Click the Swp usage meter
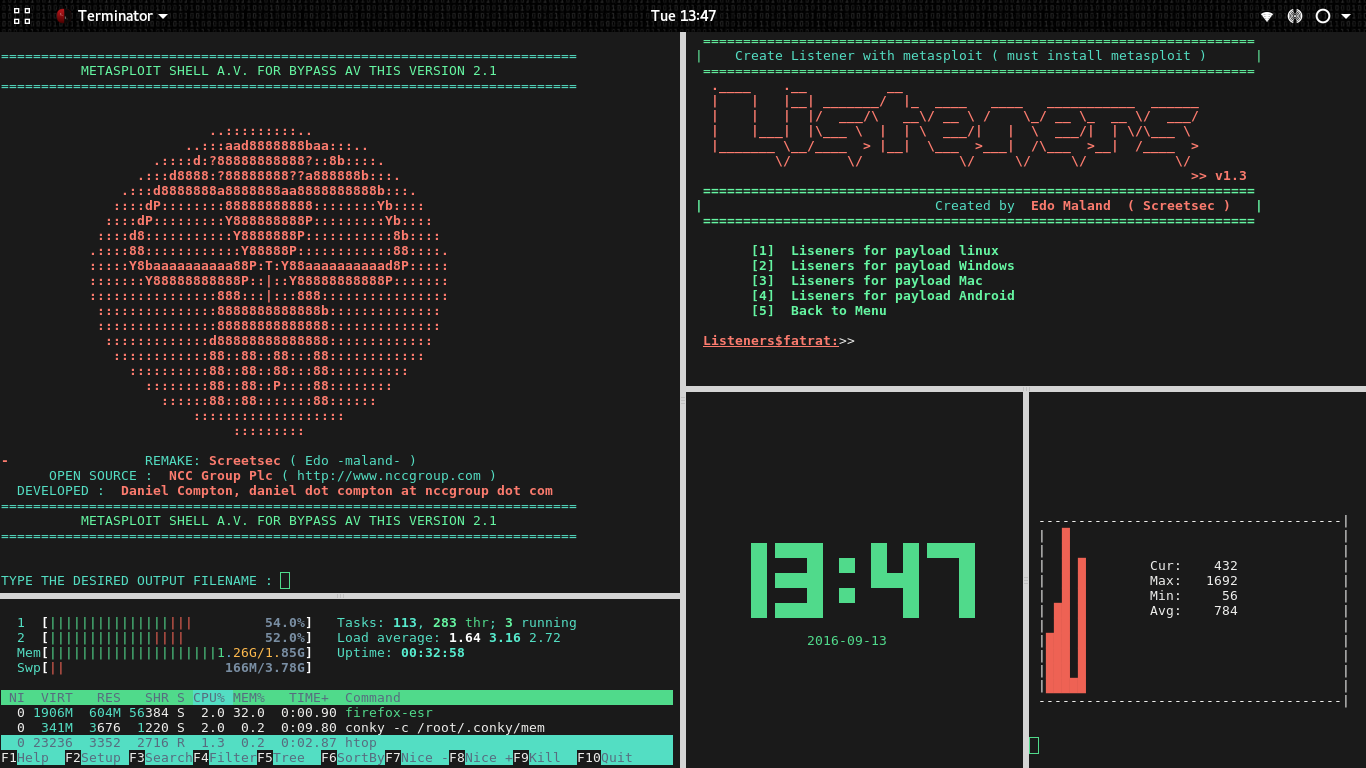Screen dimensions: 1366x768 [165, 668]
